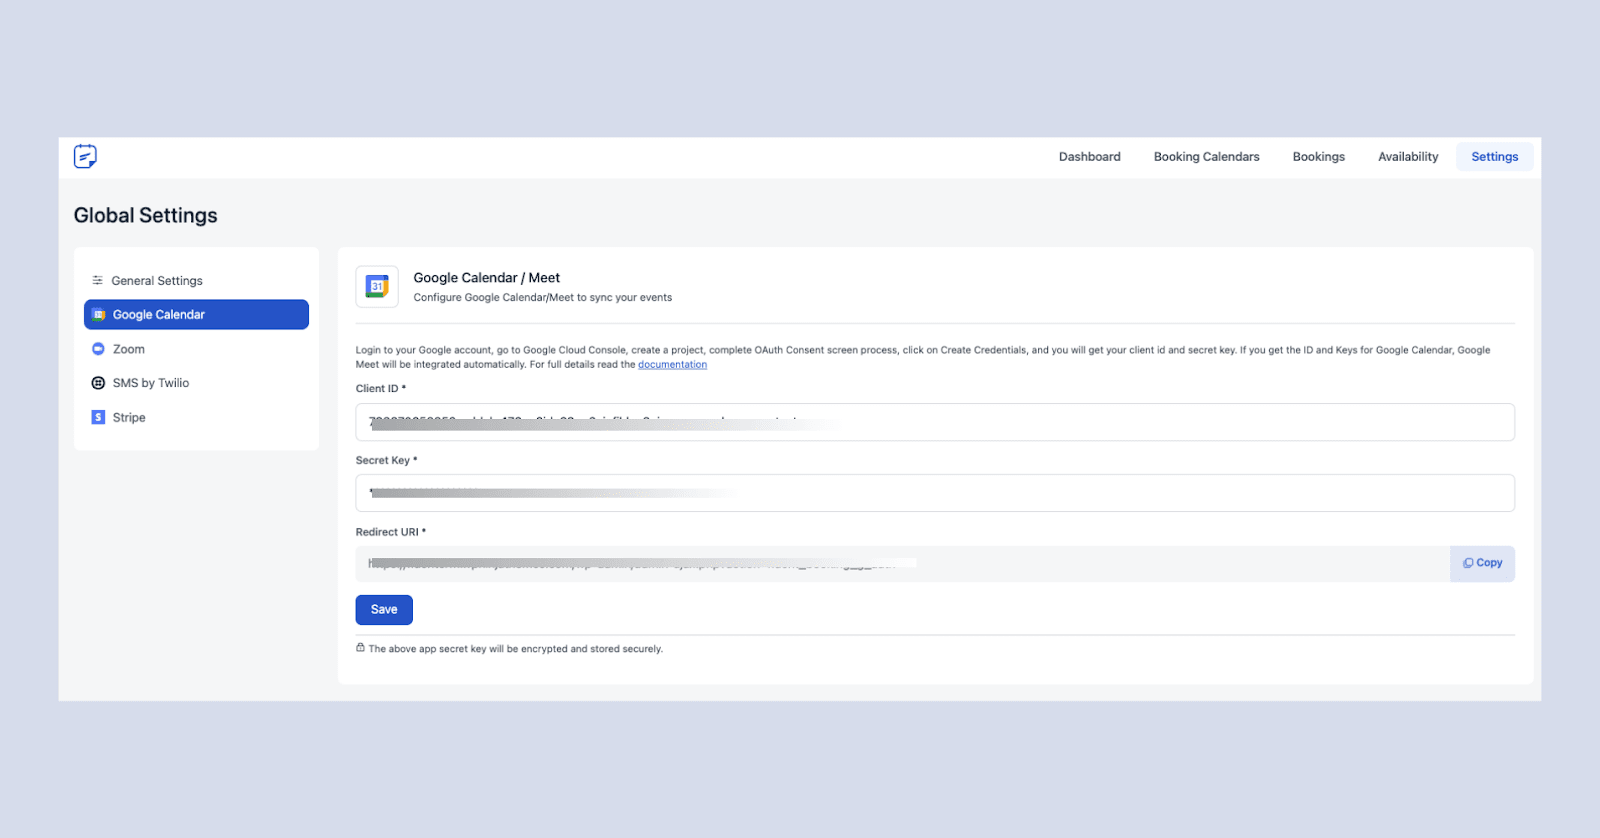Screen dimensions: 1600x838
Task: Click the large Google Calendar logo in the header
Action: click(x=377, y=287)
